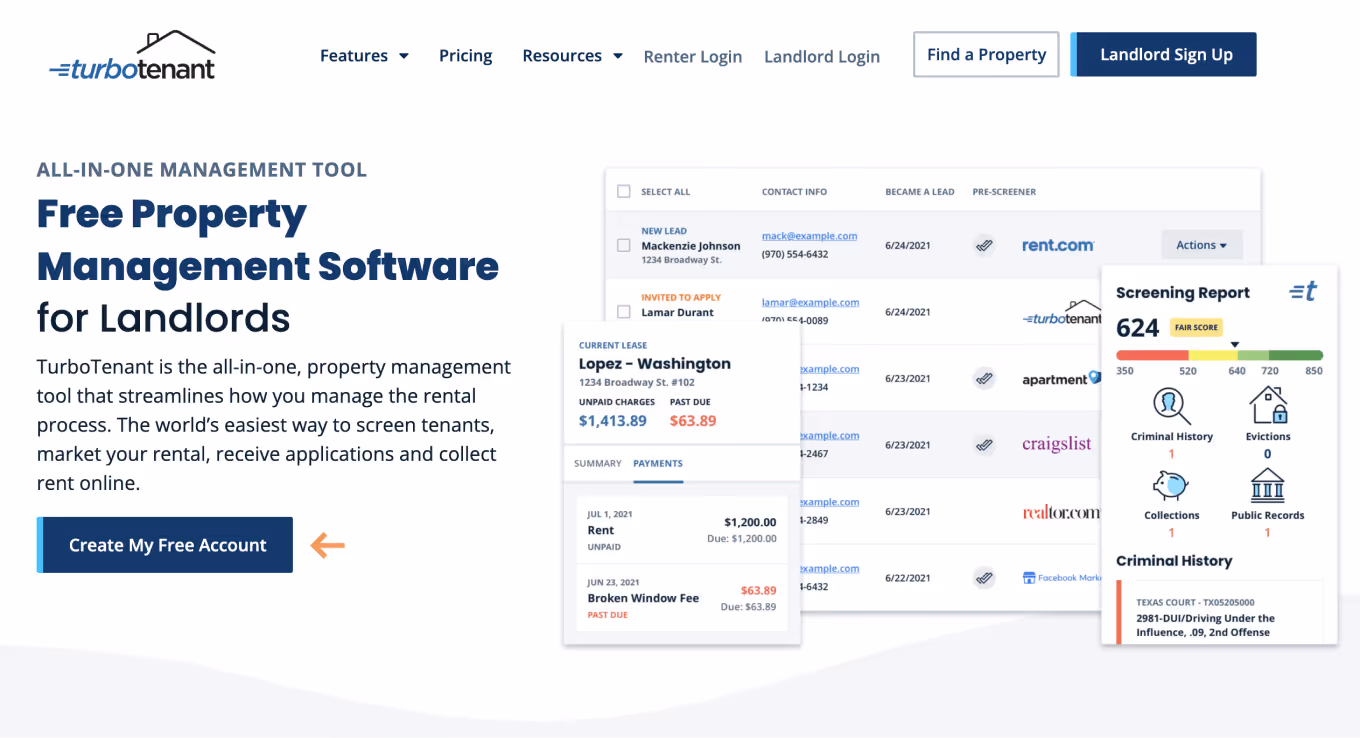Click the apartments source logo

[1060, 379]
